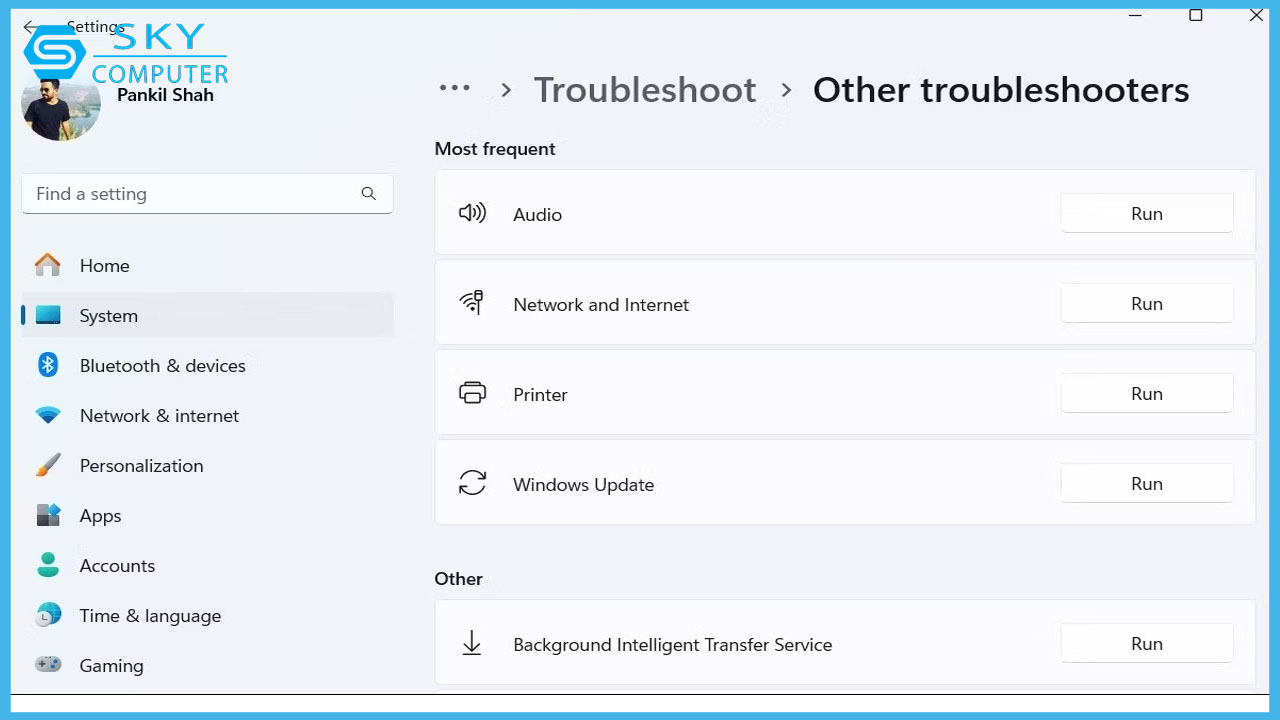Viewport: 1280px width, 720px height.
Task: Click the Network and Internet row icon
Action: (472, 303)
